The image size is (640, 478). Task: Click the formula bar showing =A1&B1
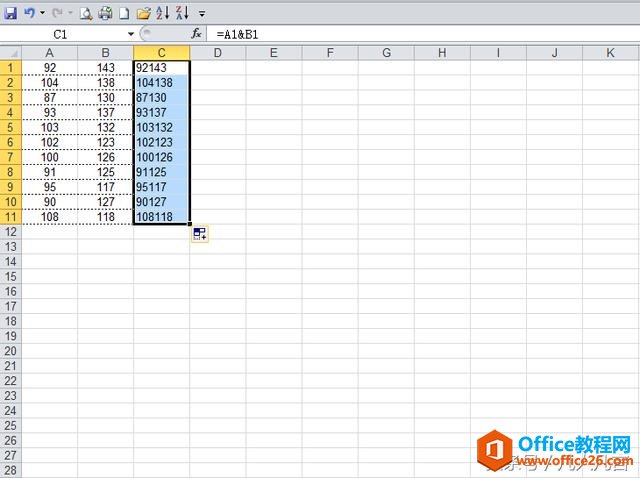coord(424,34)
